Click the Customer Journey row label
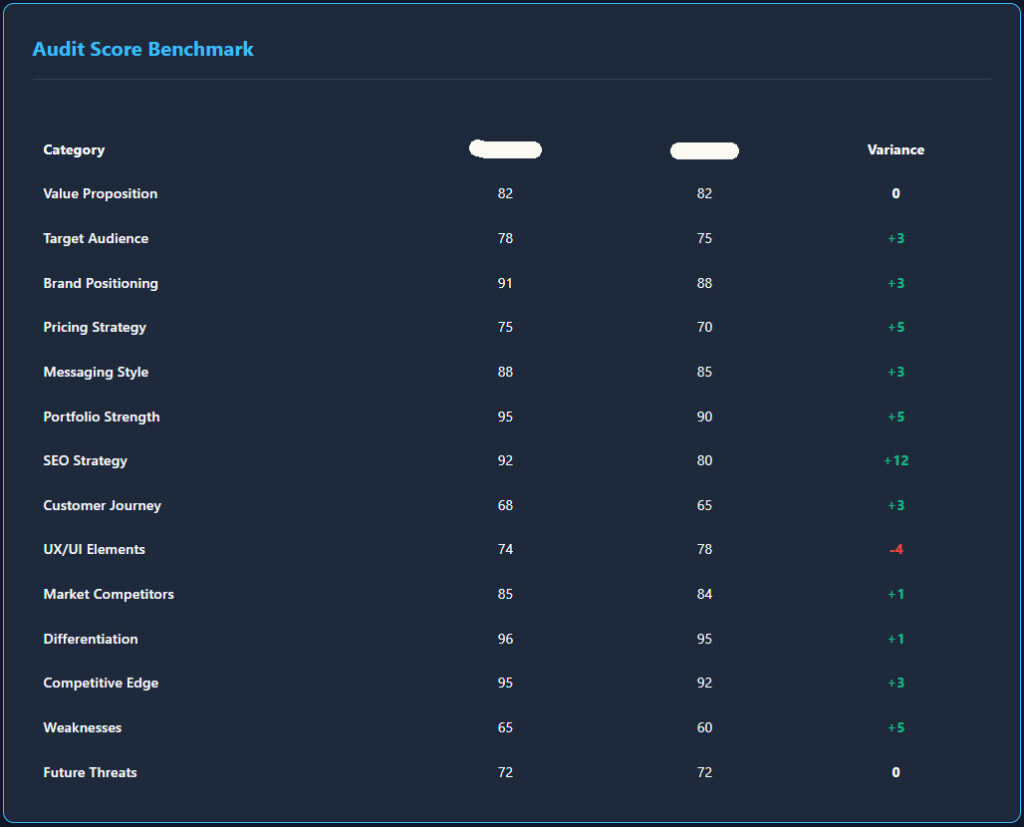1024x827 pixels. [x=101, y=505]
